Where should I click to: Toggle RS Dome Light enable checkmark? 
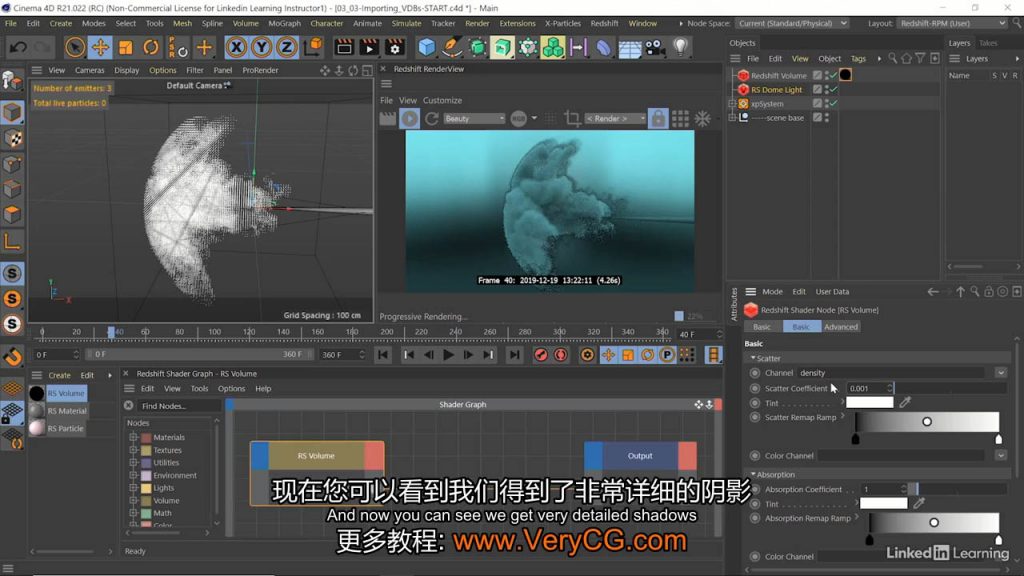833,89
